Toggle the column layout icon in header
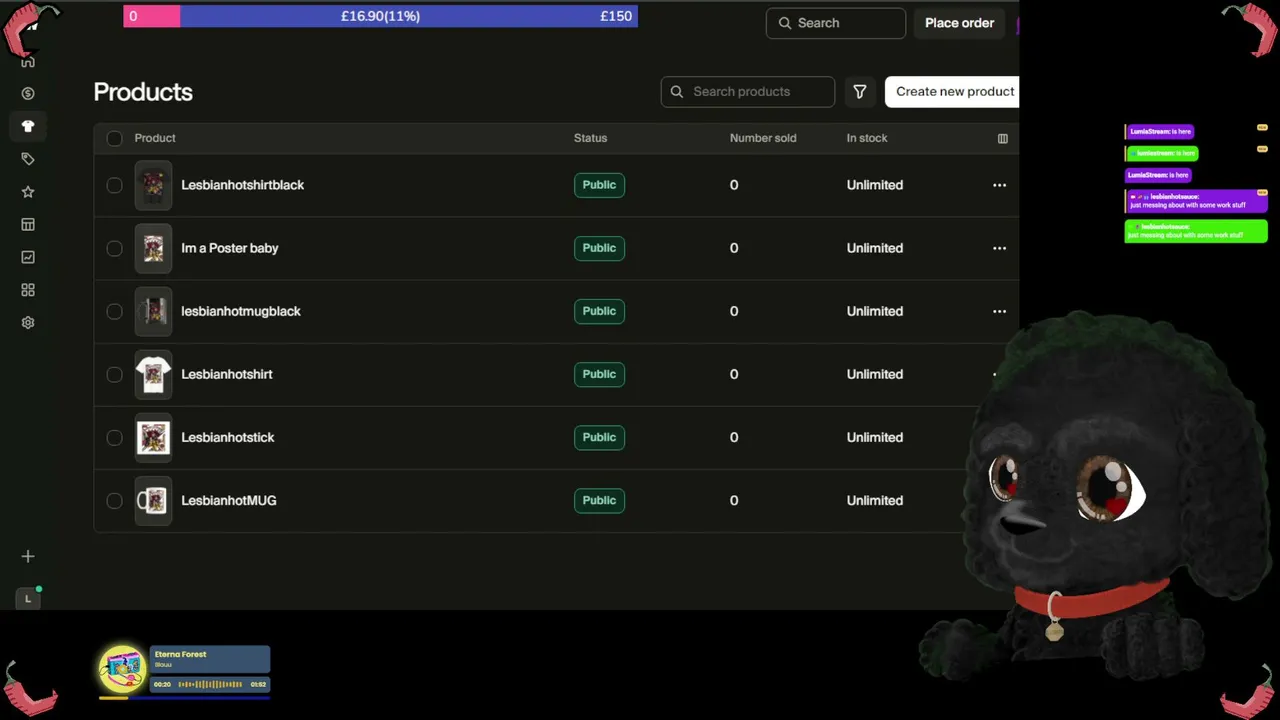Viewport: 1280px width, 720px height. coord(1003,138)
